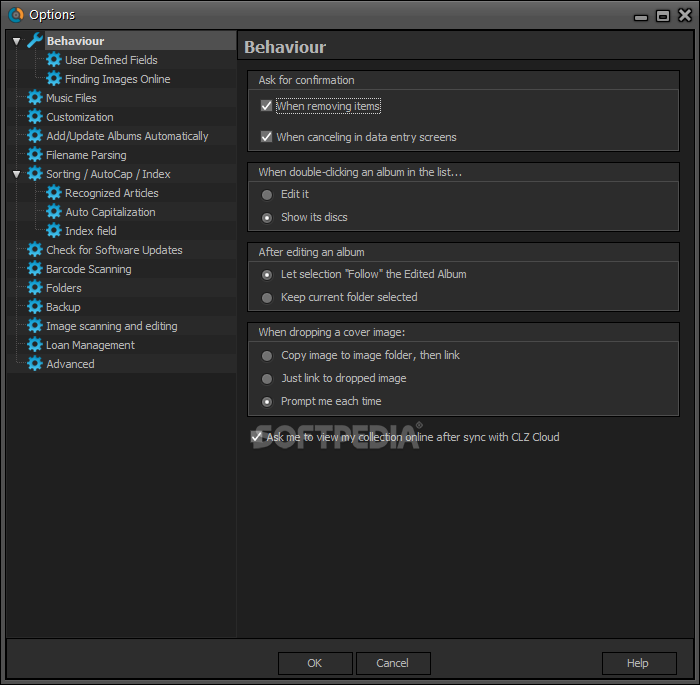This screenshot has width=700, height=685.
Task: Click the gear icon beside Backup
Action: click(x=35, y=307)
